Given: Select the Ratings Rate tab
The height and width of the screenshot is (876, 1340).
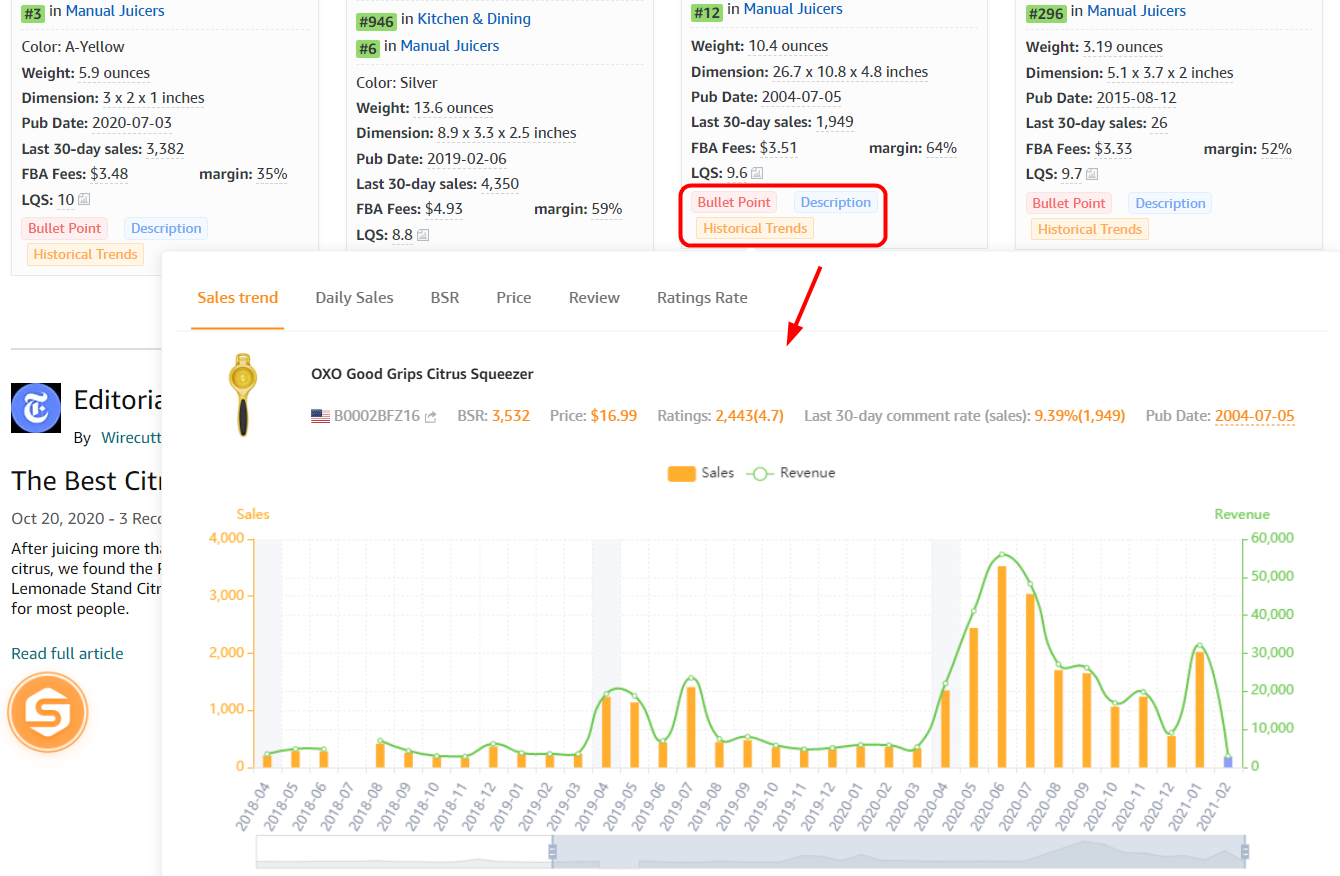Looking at the screenshot, I should (702, 298).
